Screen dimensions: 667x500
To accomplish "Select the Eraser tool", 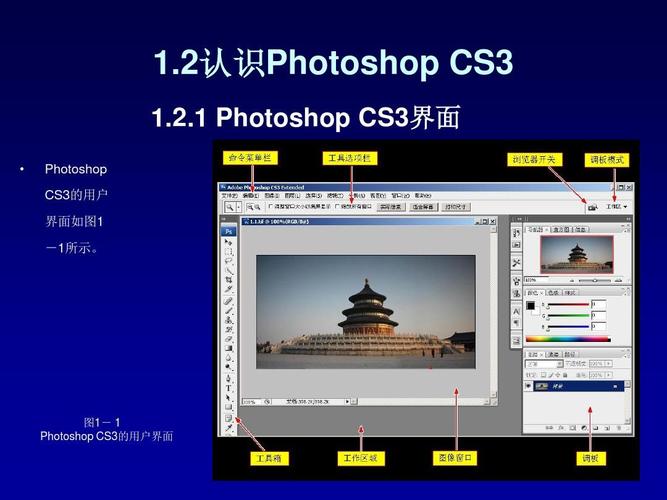I will [228, 339].
